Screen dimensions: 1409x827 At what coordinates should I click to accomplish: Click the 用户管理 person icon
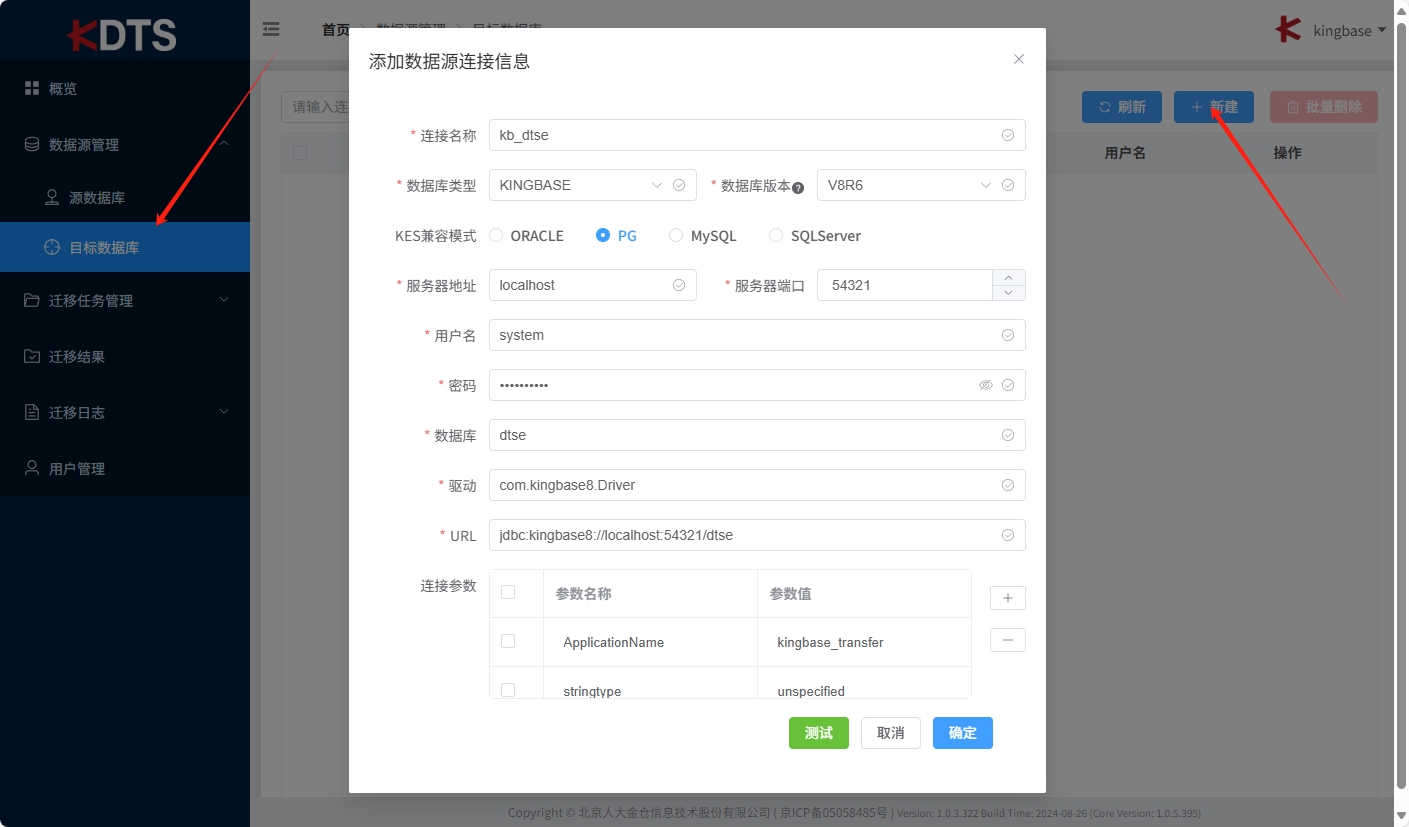32,468
